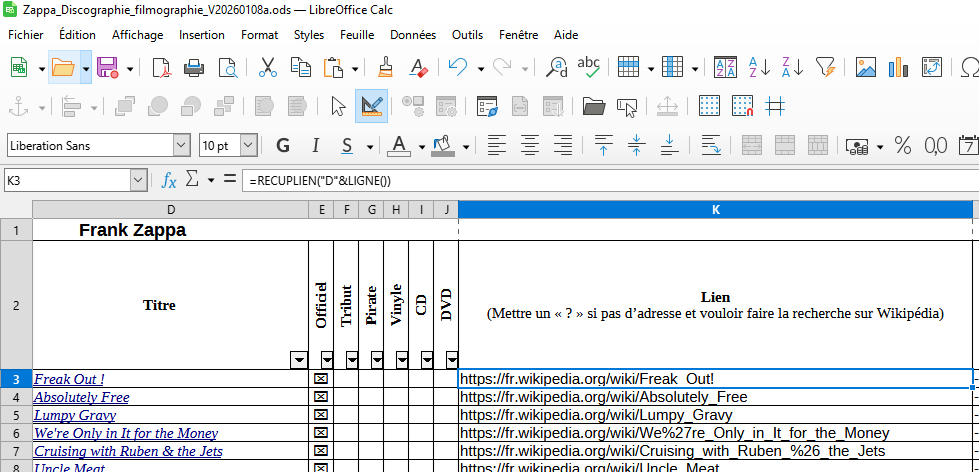979x472 pixels.
Task: Click the Undo arrow icon
Action: pyautogui.click(x=458, y=67)
